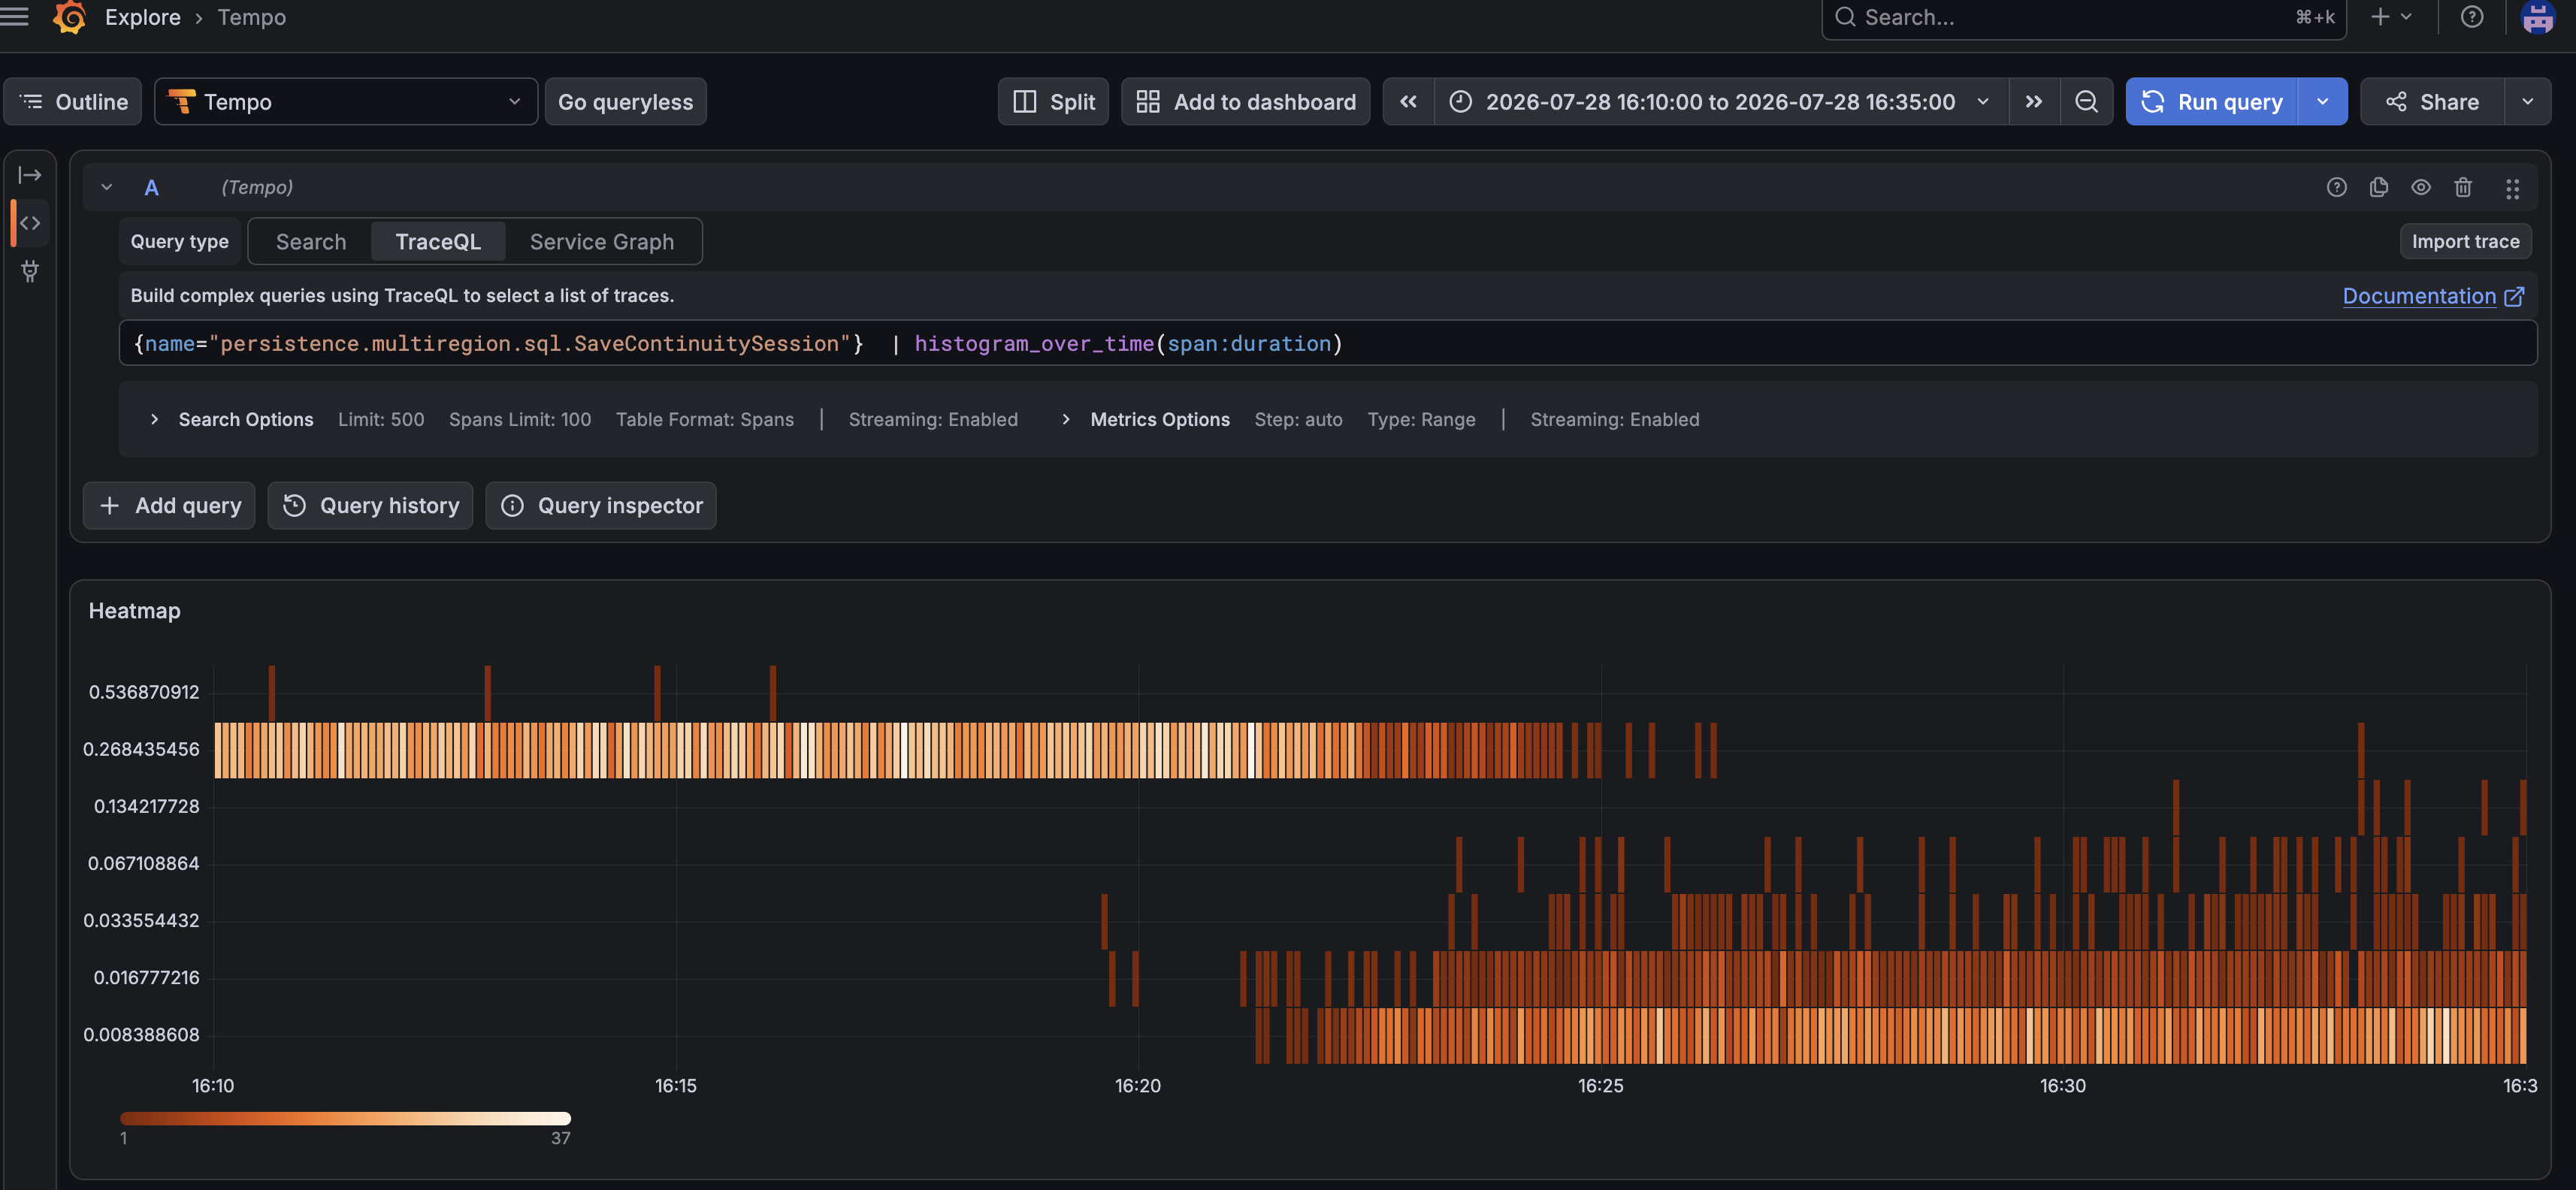Click the Share button
The height and width of the screenshot is (1190, 2576).
(2432, 102)
